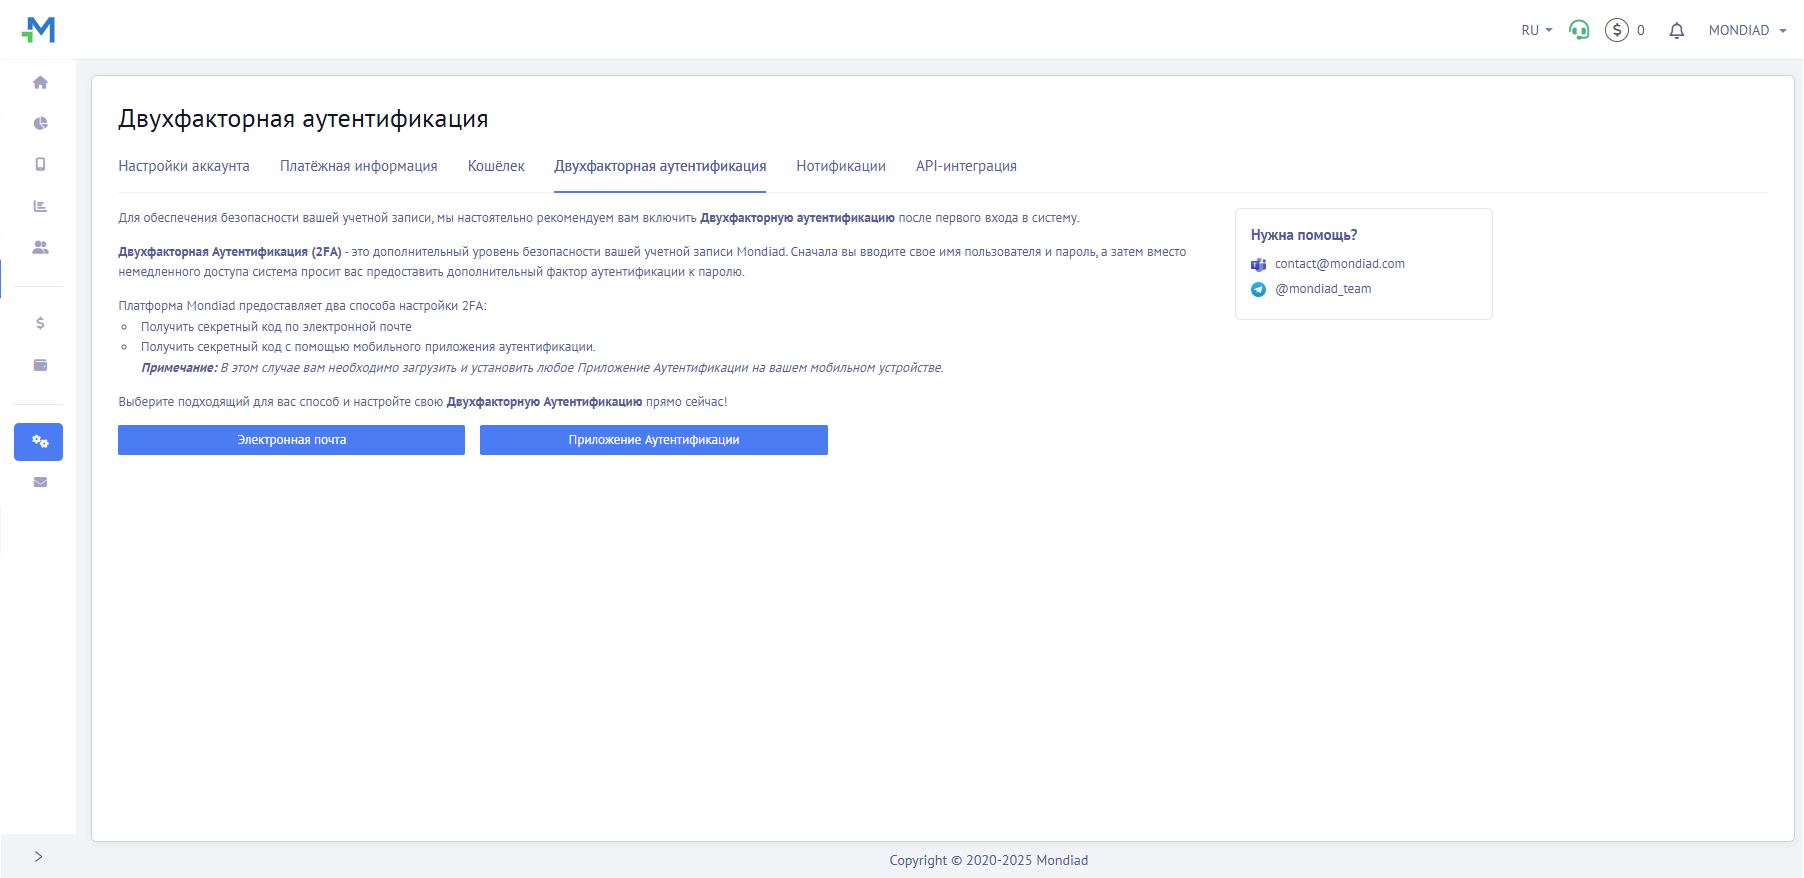
Task: Select the mobile device sidebar icon
Action: [x=40, y=164]
